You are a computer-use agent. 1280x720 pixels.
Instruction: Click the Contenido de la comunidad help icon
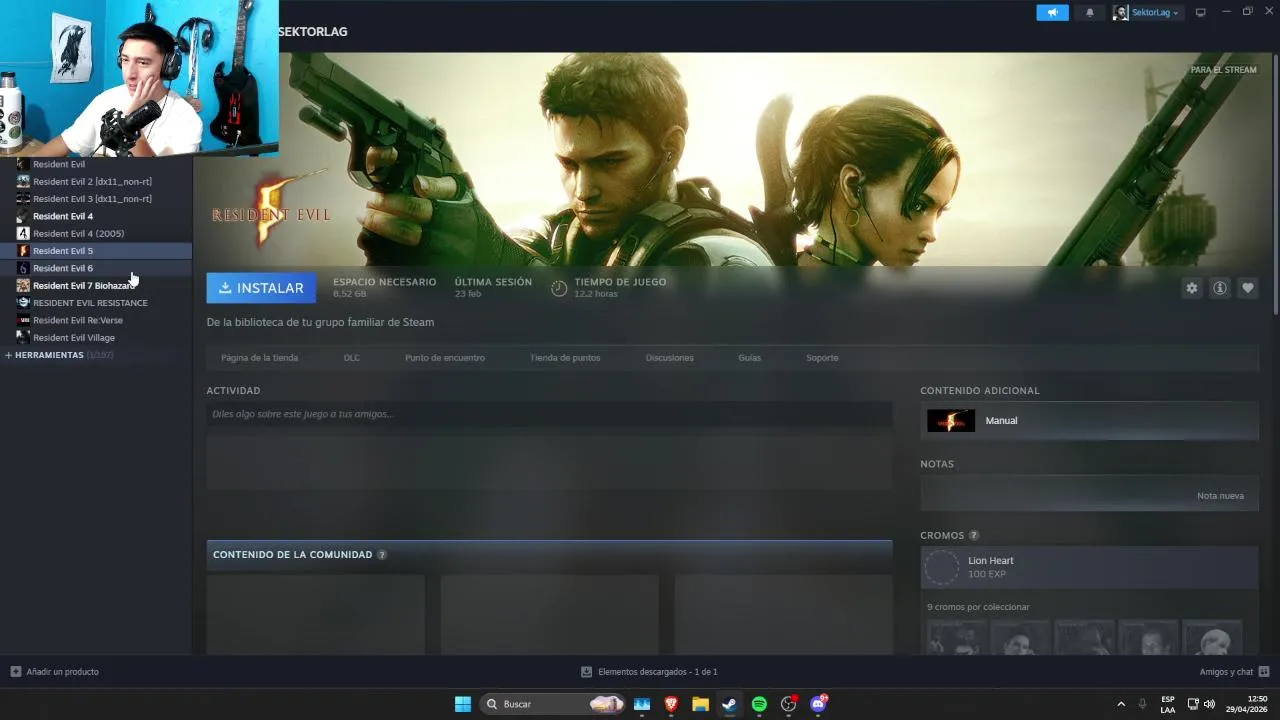[x=382, y=555]
